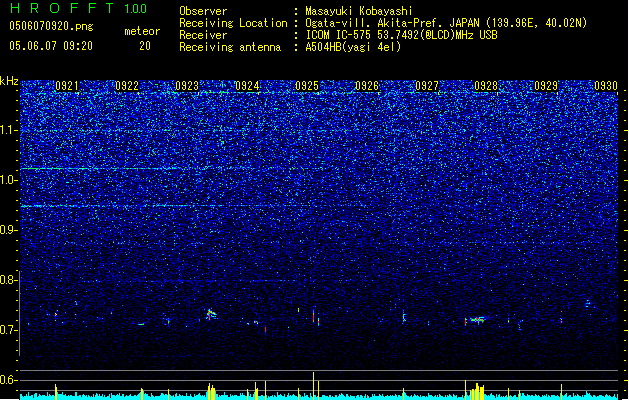
Task: Click the kHz axis unit label
Action: [9, 81]
